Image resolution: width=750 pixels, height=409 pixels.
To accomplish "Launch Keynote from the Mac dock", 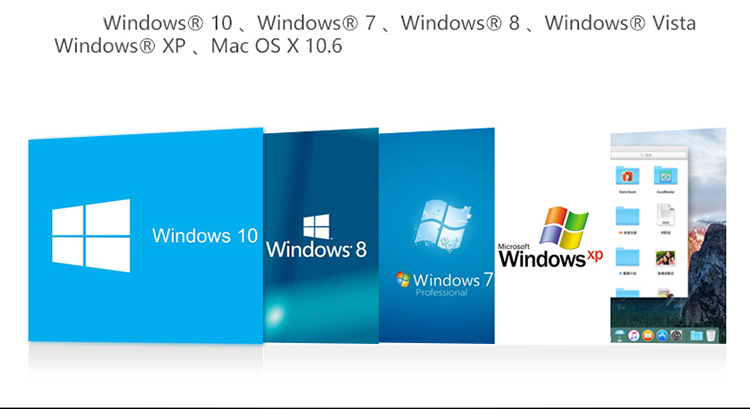I will pyautogui.click(x=619, y=335).
